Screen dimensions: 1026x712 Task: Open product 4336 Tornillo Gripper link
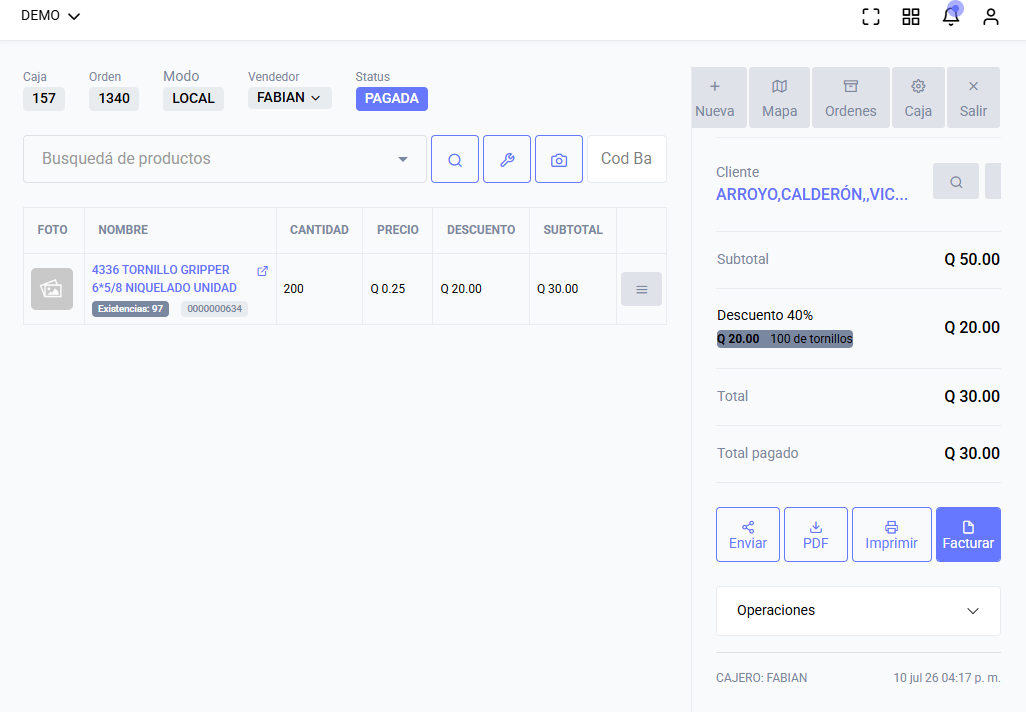(x=164, y=279)
